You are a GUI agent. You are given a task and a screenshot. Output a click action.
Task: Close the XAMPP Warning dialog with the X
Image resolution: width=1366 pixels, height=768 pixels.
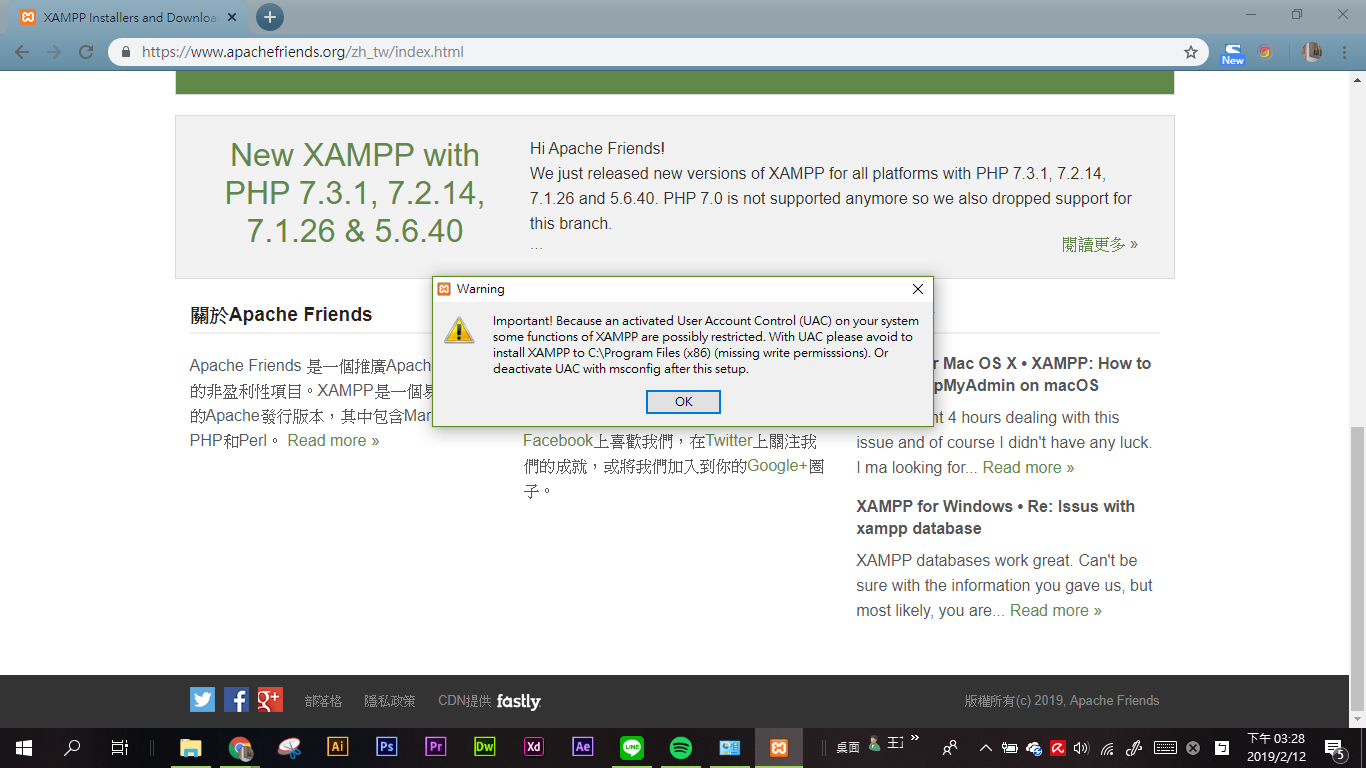coord(918,289)
